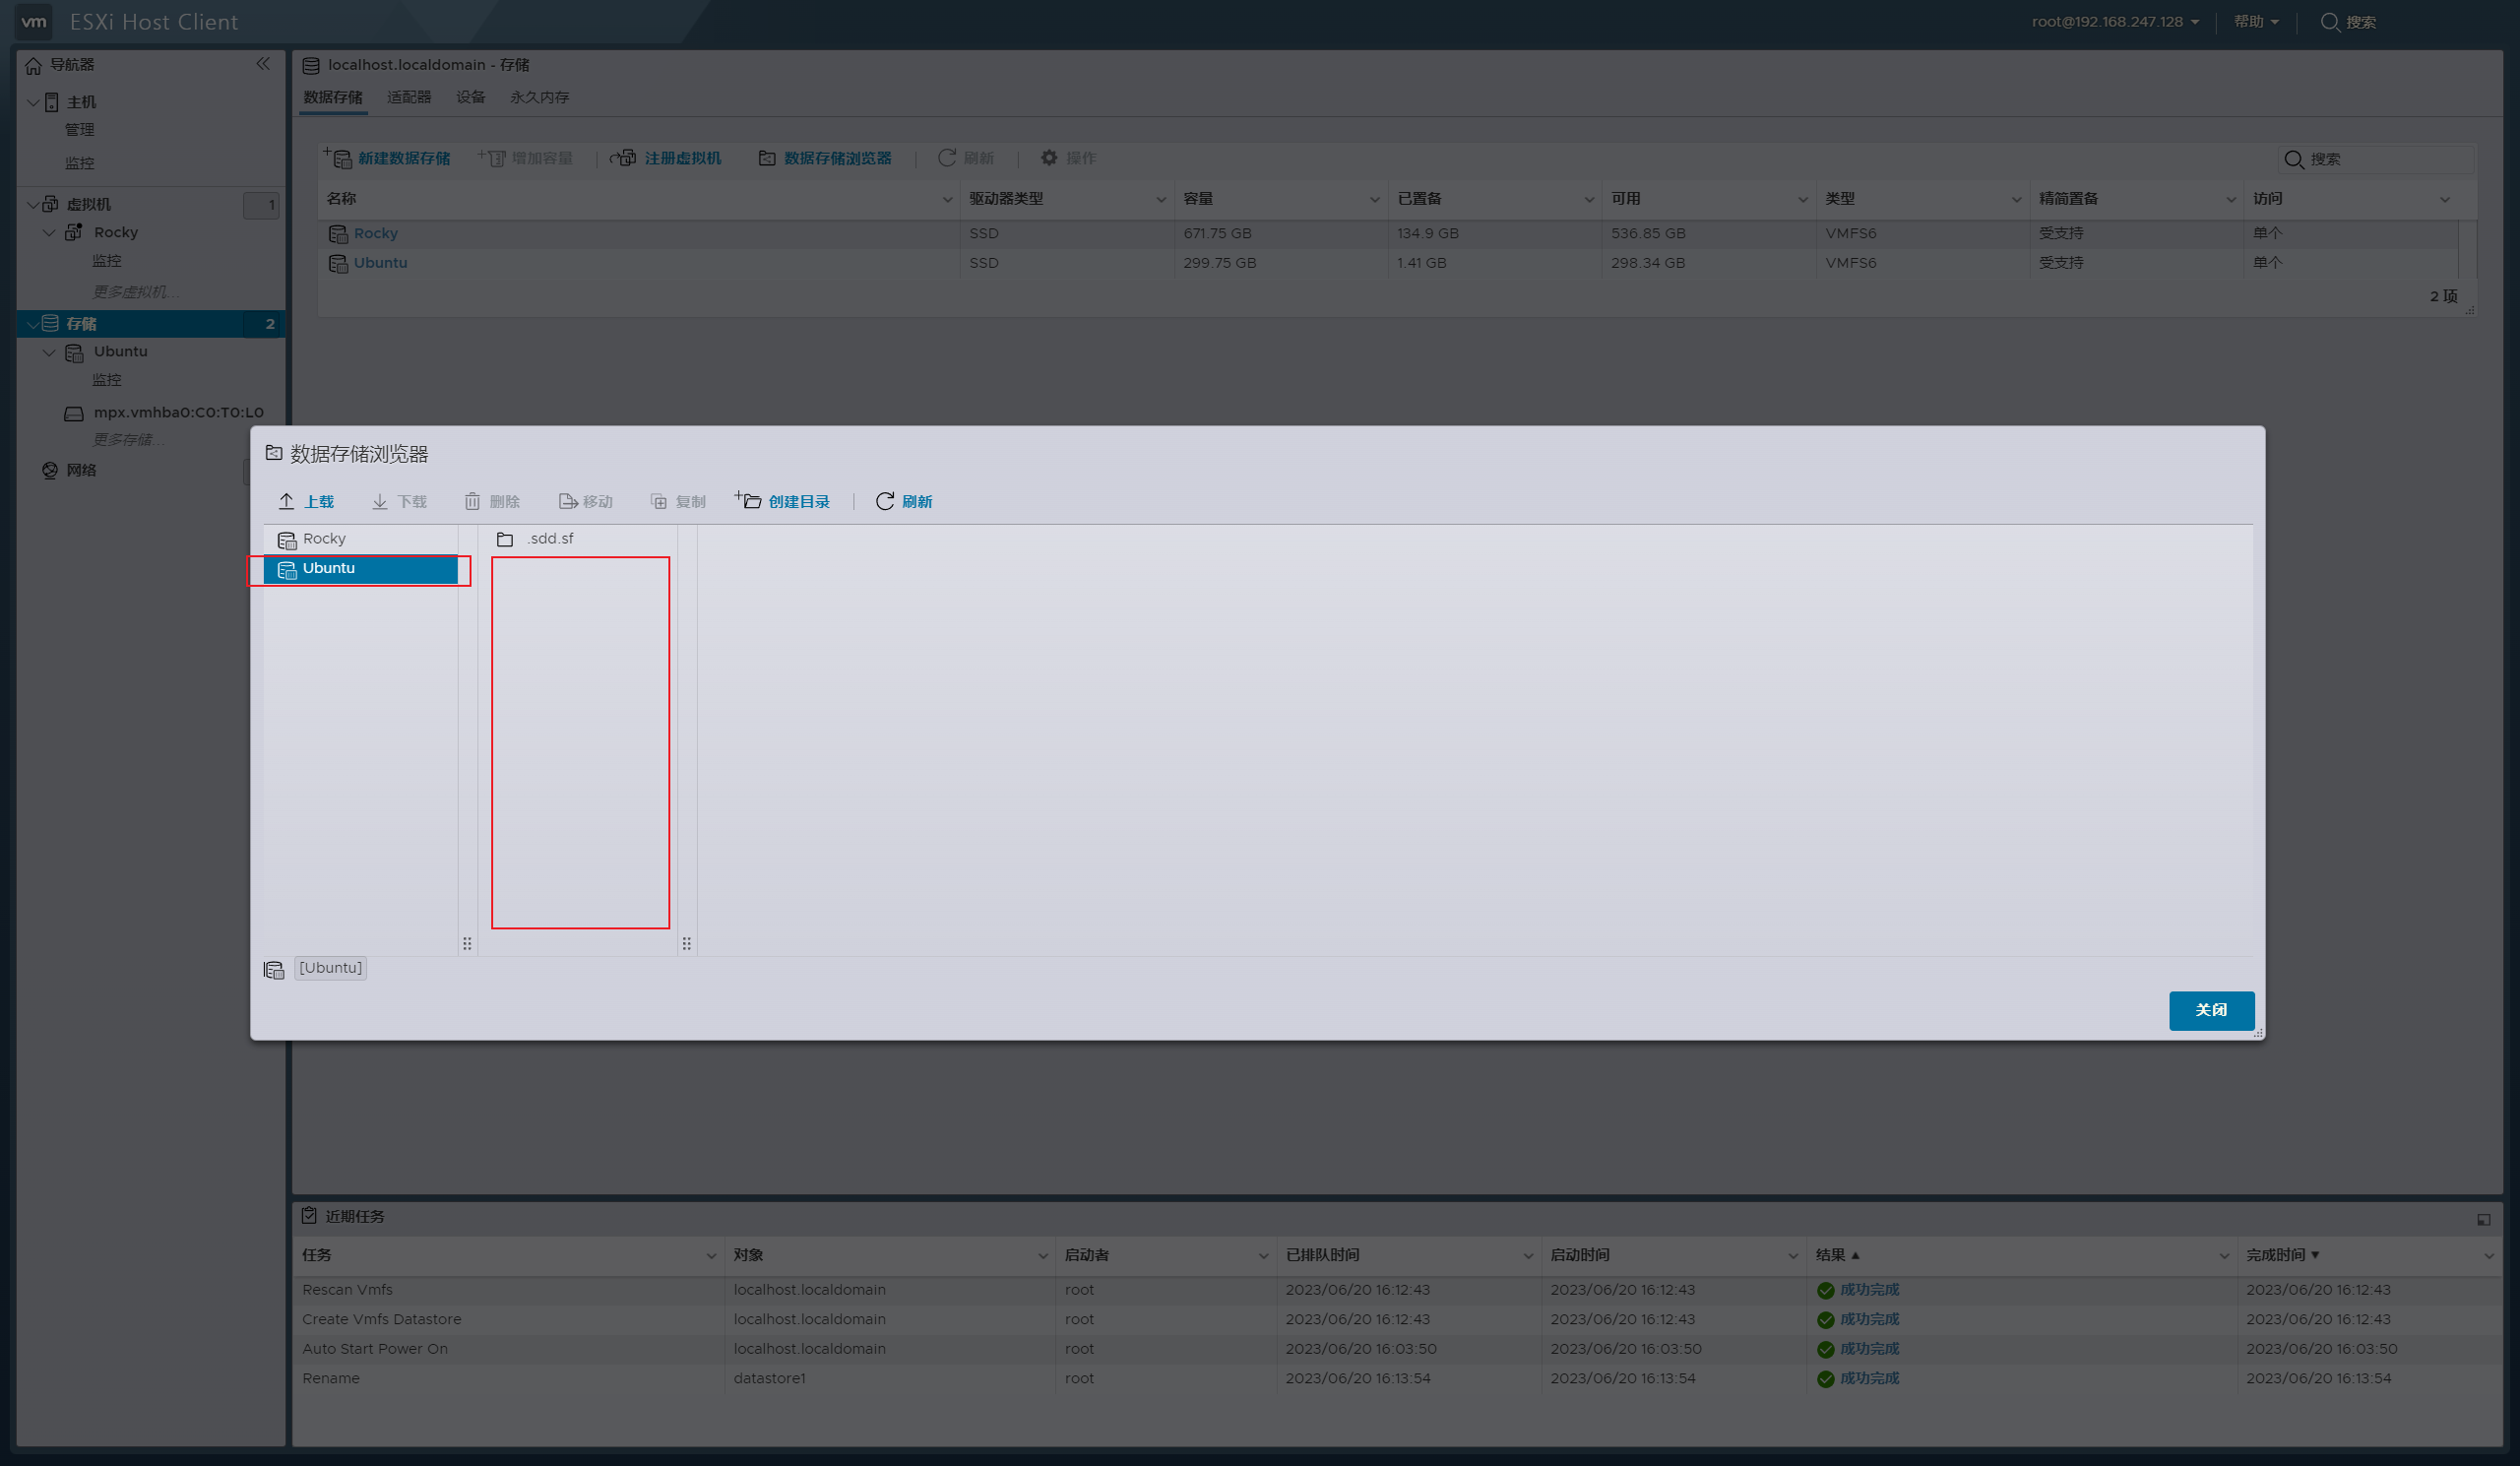Collapse the Rocky VM tree node
This screenshot has height=1466, width=2520.
point(49,232)
